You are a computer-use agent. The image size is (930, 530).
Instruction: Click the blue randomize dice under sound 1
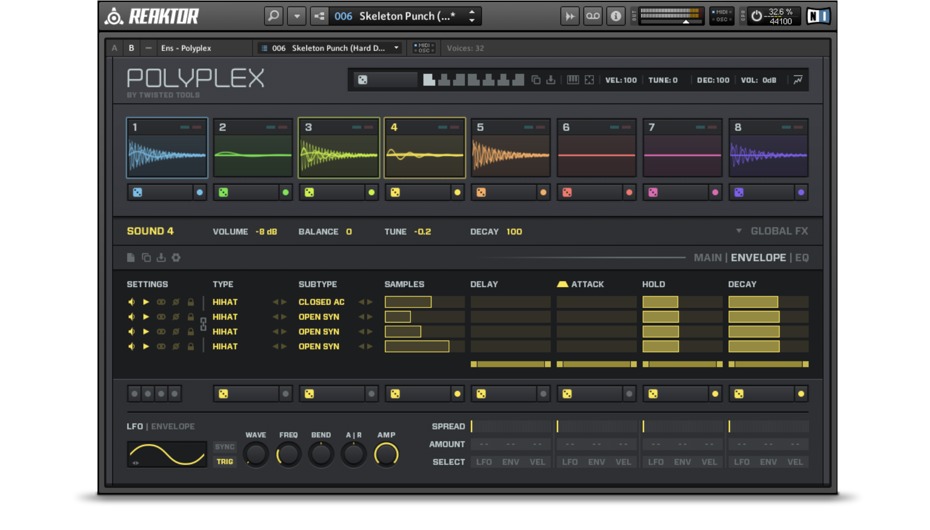[138, 192]
